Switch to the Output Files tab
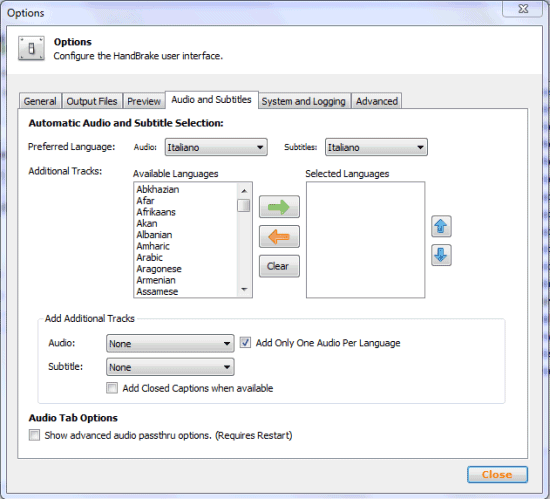Screen dimensions: 550x499 tap(92, 101)
